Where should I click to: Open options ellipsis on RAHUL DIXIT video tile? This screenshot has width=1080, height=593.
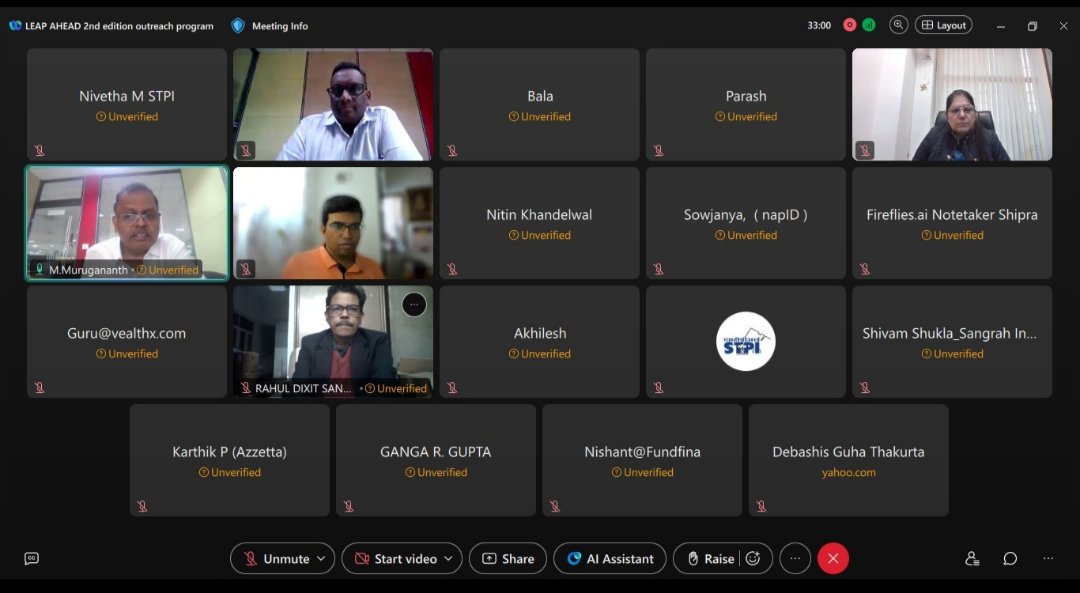[x=414, y=304]
